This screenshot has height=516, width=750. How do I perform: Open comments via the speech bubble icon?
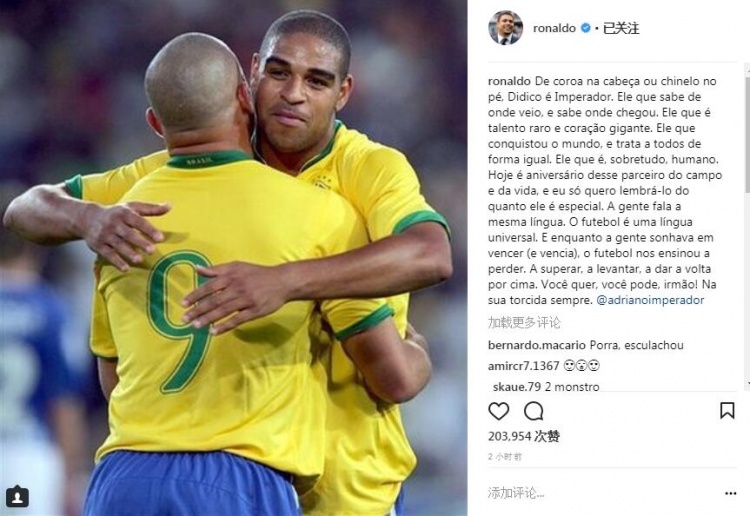(533, 411)
